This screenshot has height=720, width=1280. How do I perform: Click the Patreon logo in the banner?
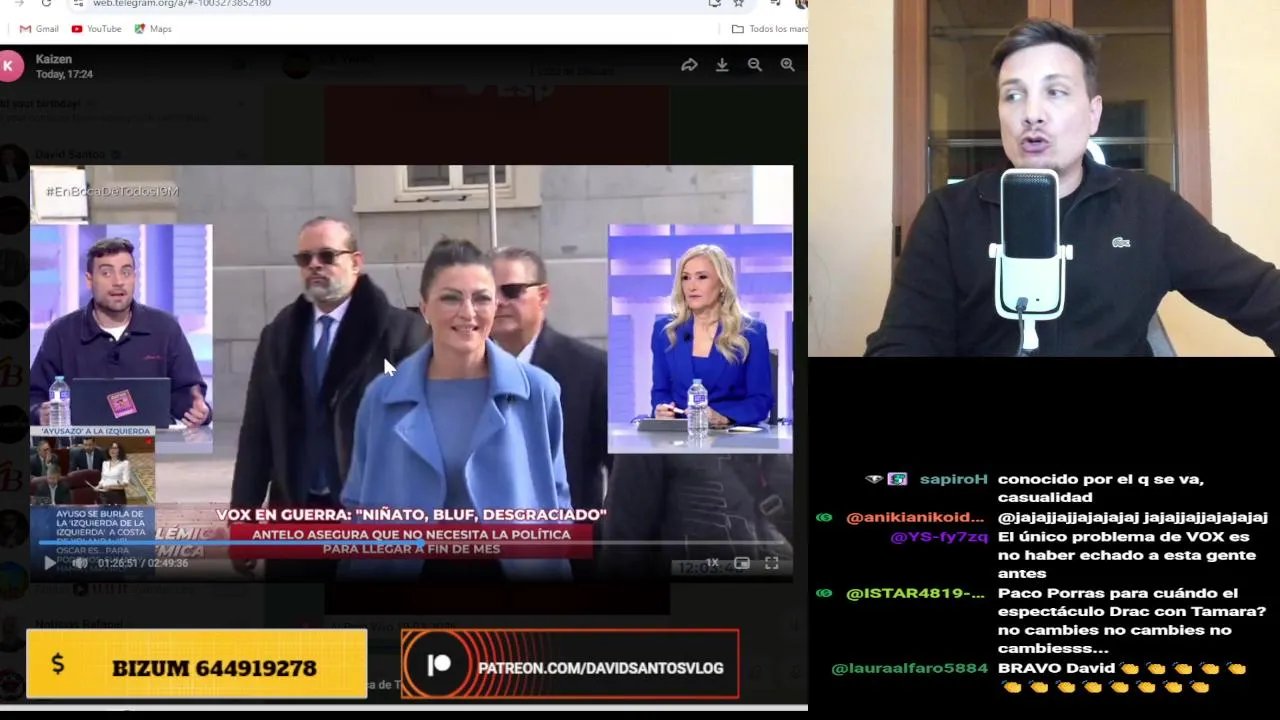pyautogui.click(x=439, y=666)
